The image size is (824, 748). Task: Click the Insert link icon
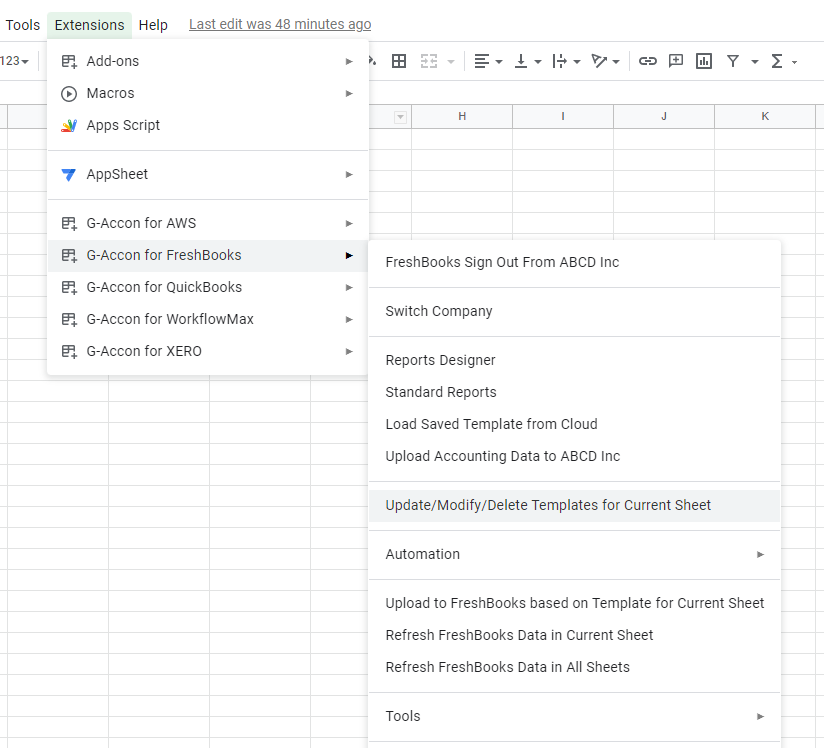pos(647,61)
